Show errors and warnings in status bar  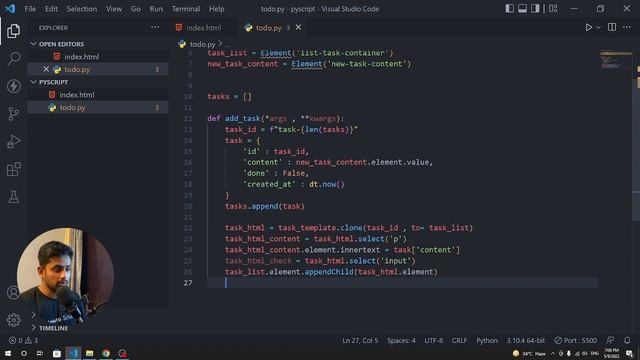(x=24, y=340)
